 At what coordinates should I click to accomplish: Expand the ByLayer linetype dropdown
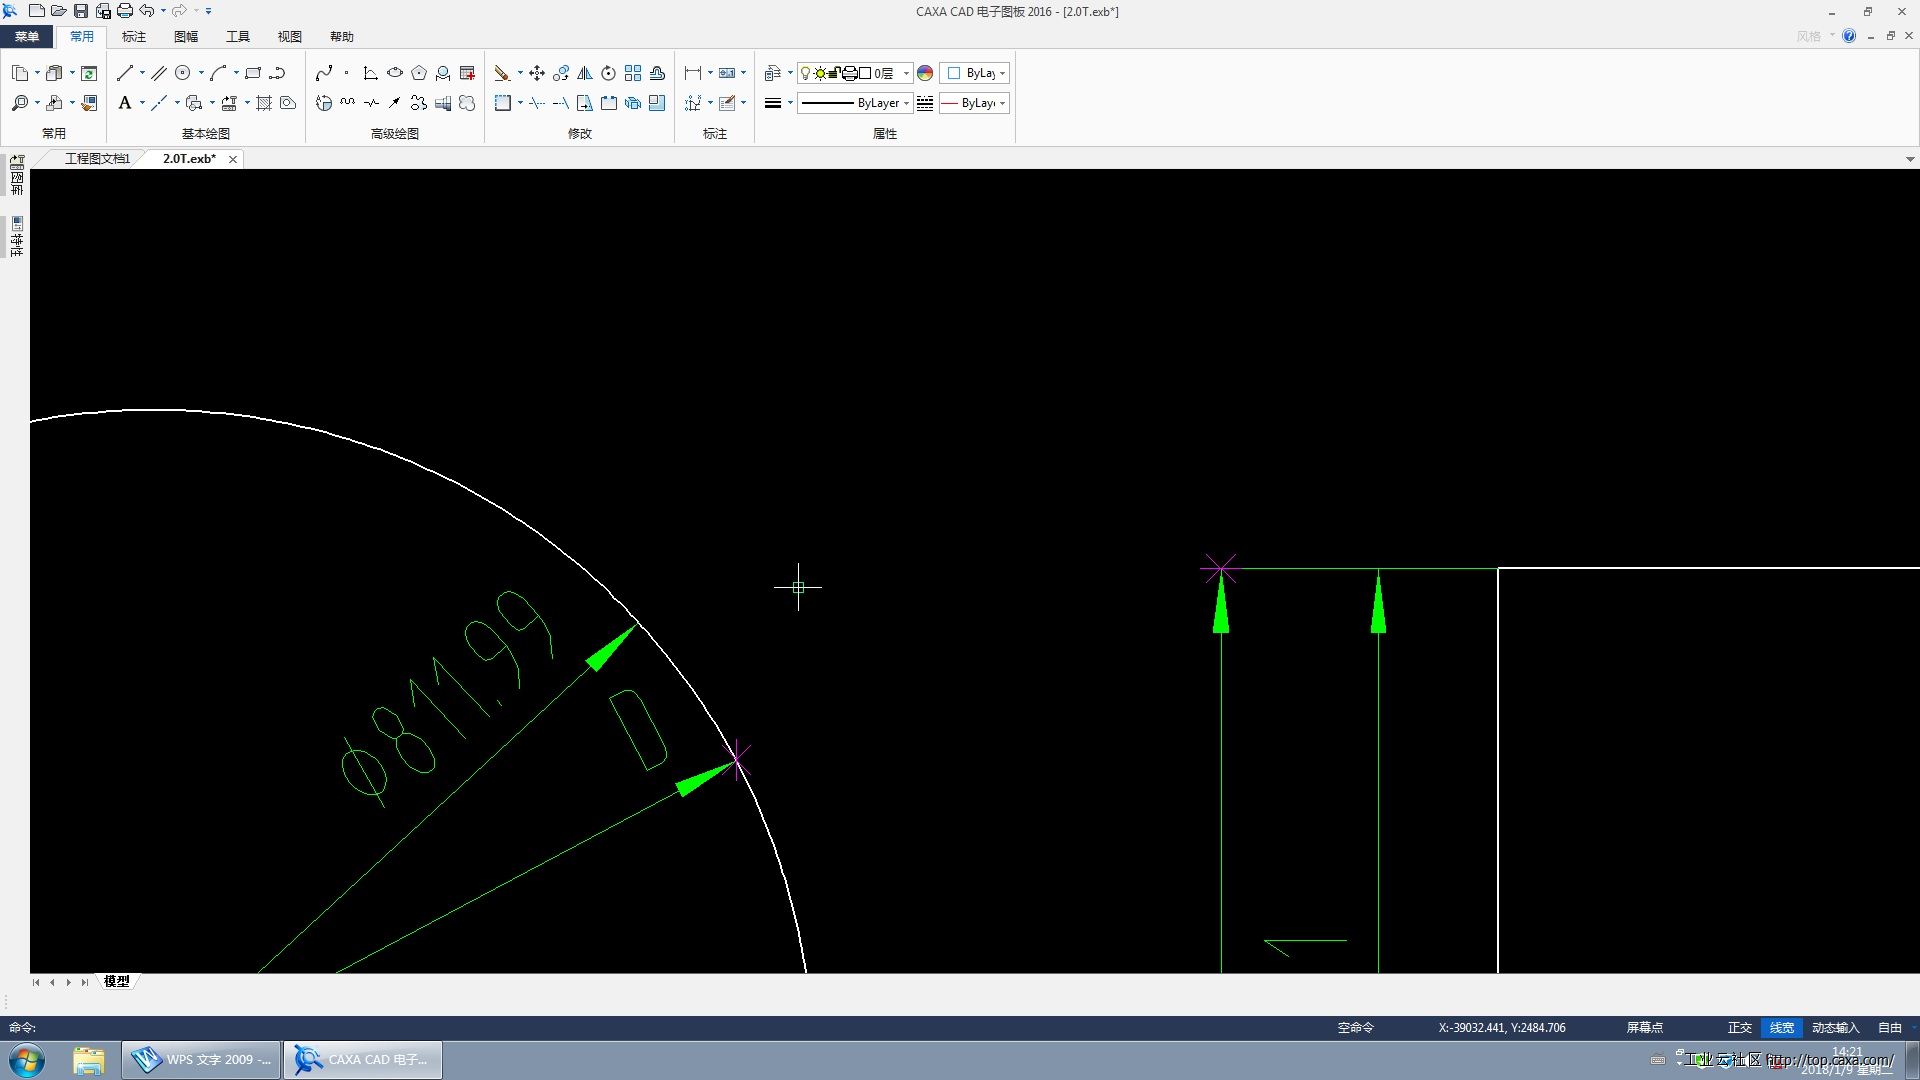(906, 103)
